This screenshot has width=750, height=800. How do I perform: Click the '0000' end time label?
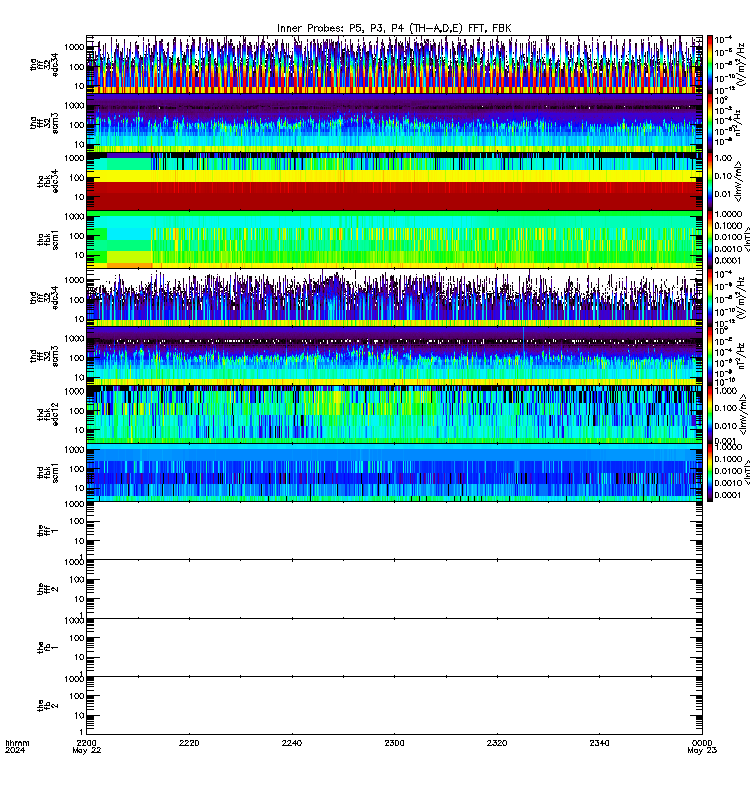pos(702,743)
